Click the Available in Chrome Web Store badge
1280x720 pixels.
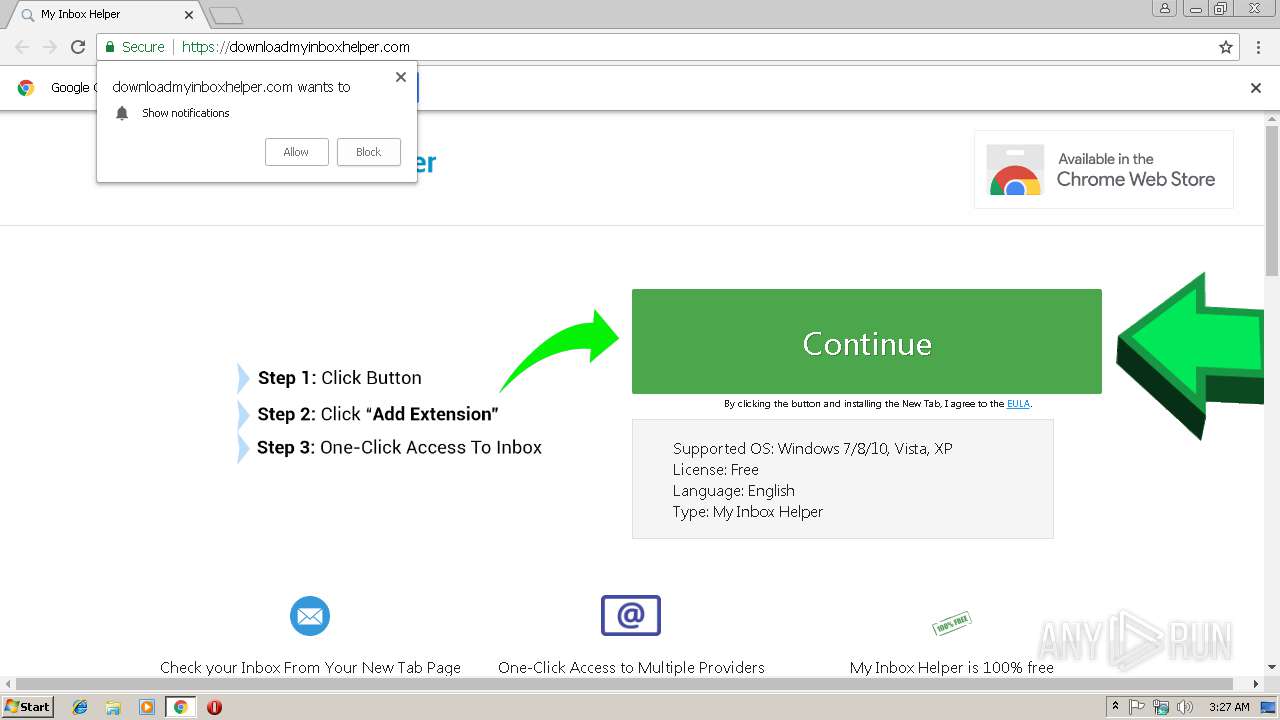(1104, 169)
